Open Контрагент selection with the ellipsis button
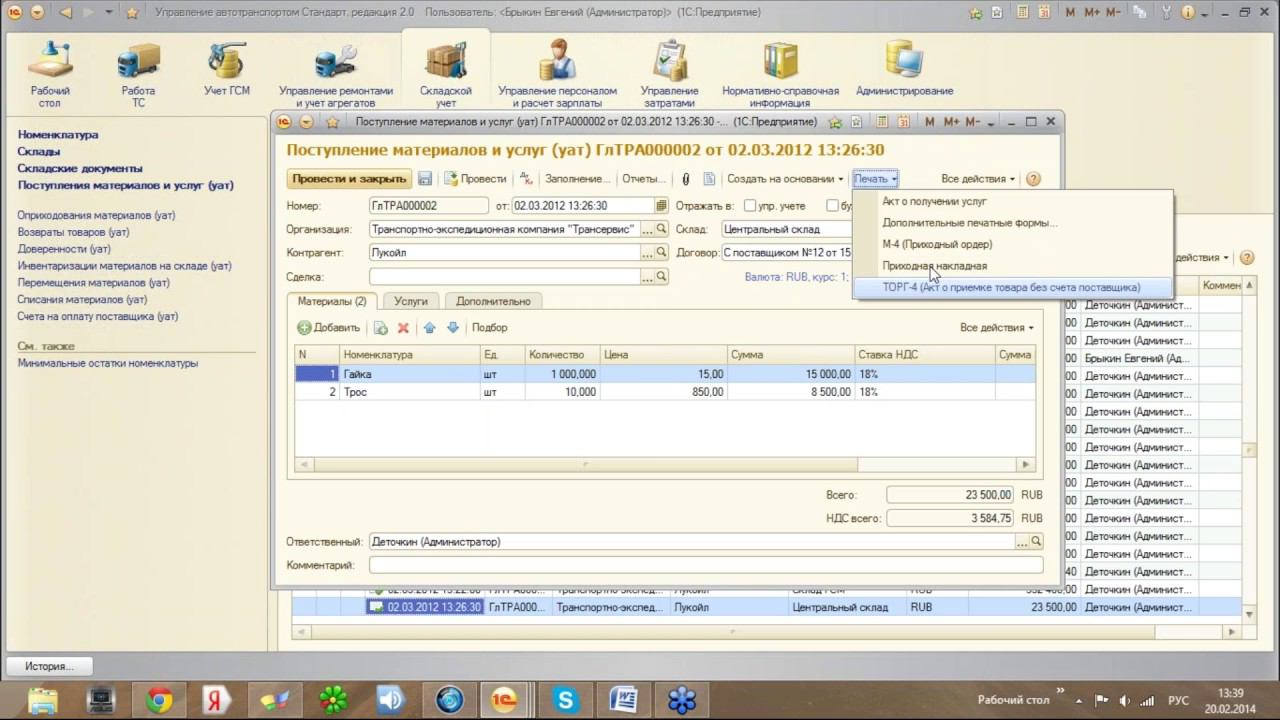Image resolution: width=1280 pixels, height=720 pixels. tap(647, 253)
